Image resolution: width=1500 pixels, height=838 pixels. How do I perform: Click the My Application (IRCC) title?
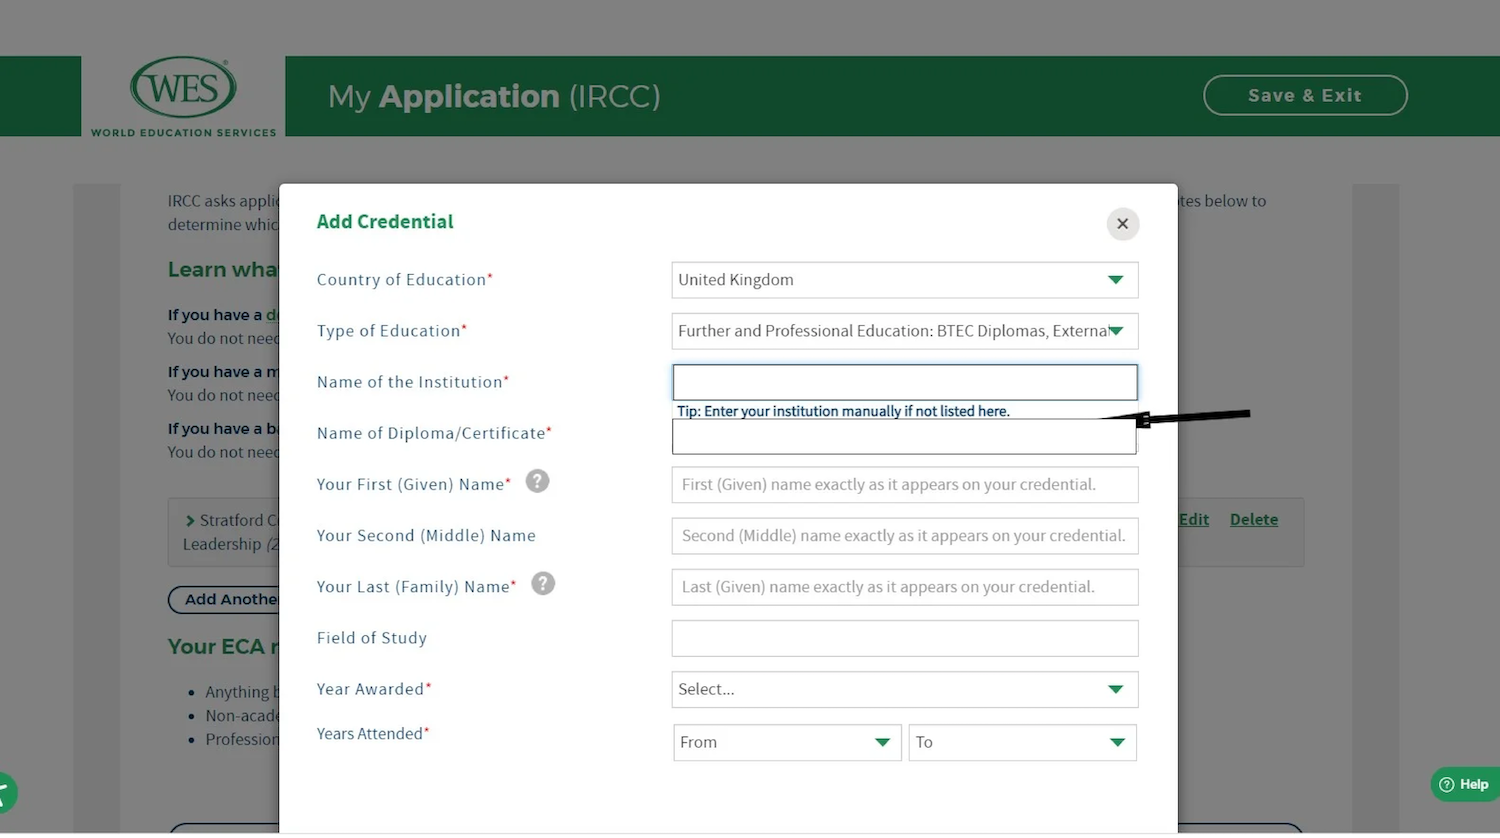tap(494, 96)
